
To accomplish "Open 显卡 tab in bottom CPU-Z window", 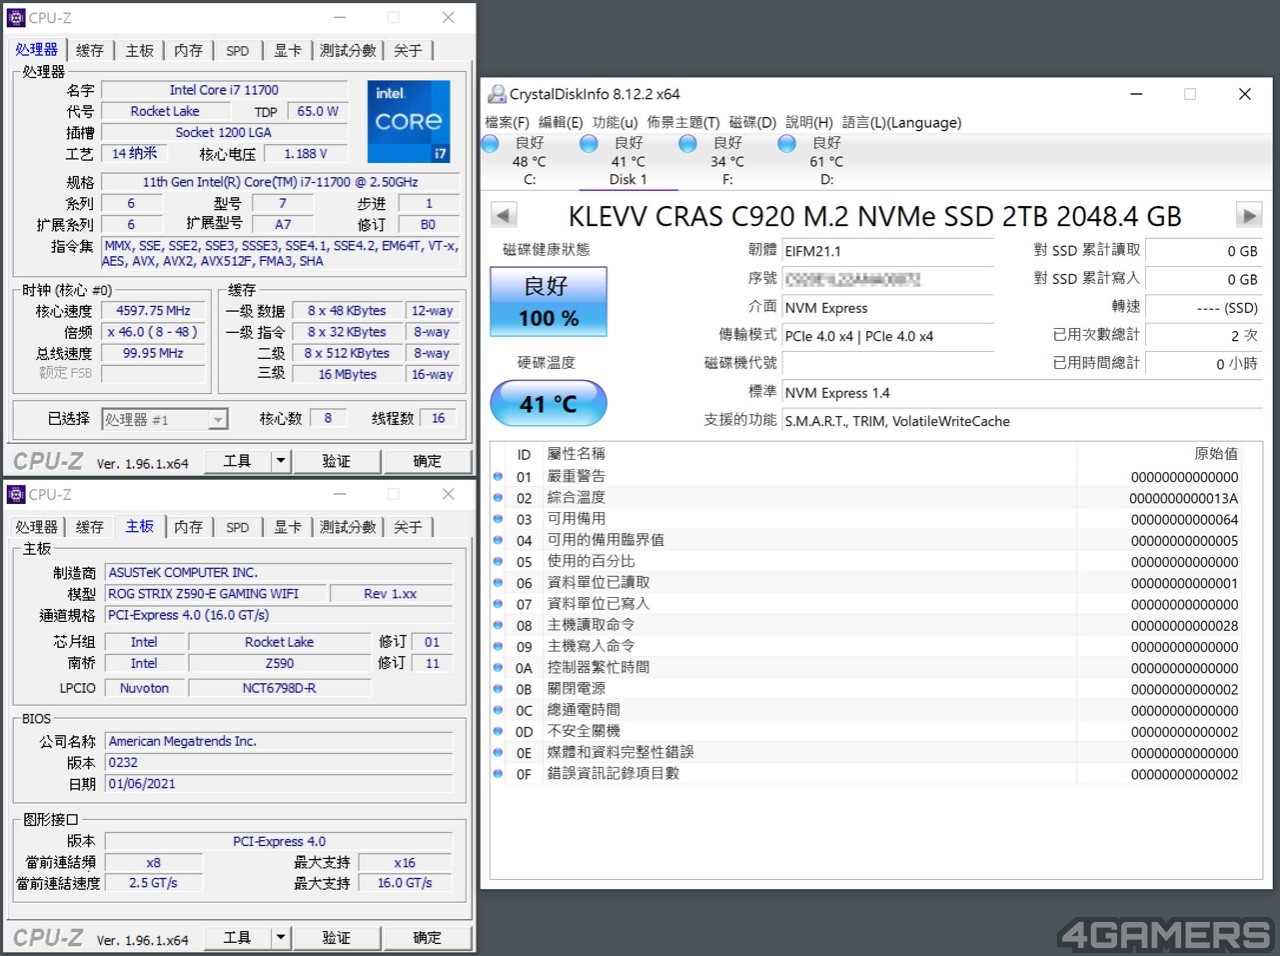I will coord(288,527).
